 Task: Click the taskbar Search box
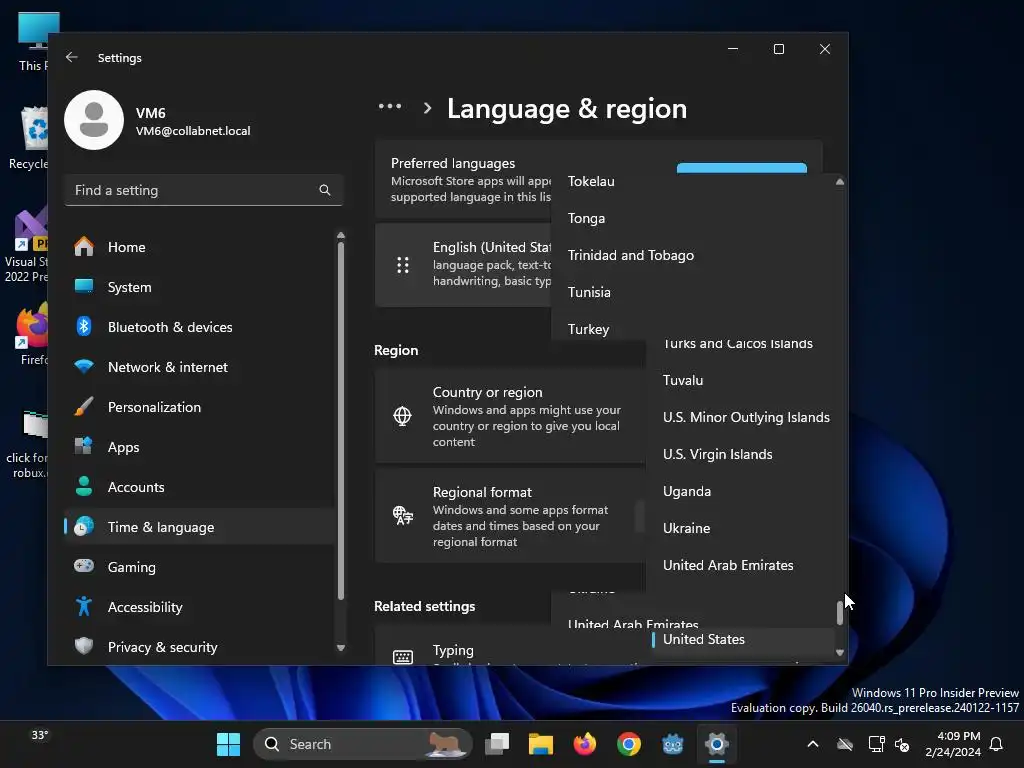click(x=362, y=744)
